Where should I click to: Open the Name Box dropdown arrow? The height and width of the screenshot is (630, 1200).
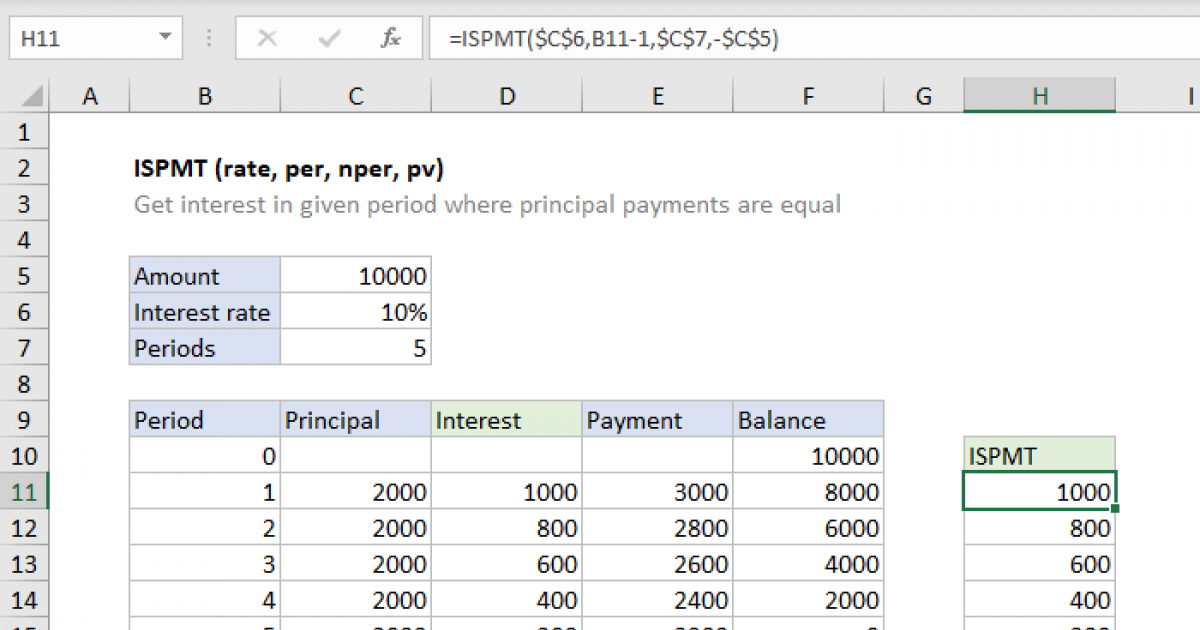(x=166, y=38)
